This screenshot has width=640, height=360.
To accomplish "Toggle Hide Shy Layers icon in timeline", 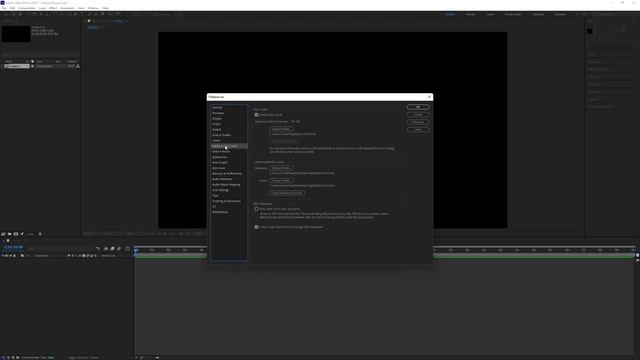I will pos(106,248).
